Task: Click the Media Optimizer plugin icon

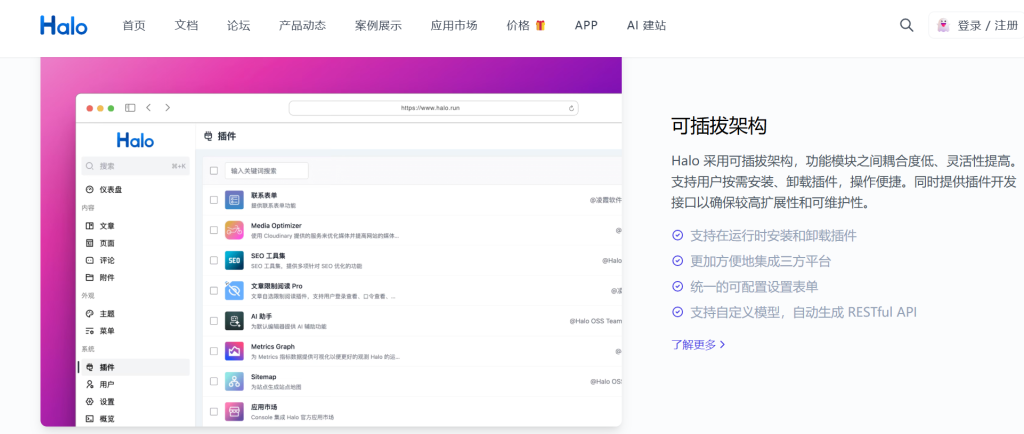Action: click(234, 230)
